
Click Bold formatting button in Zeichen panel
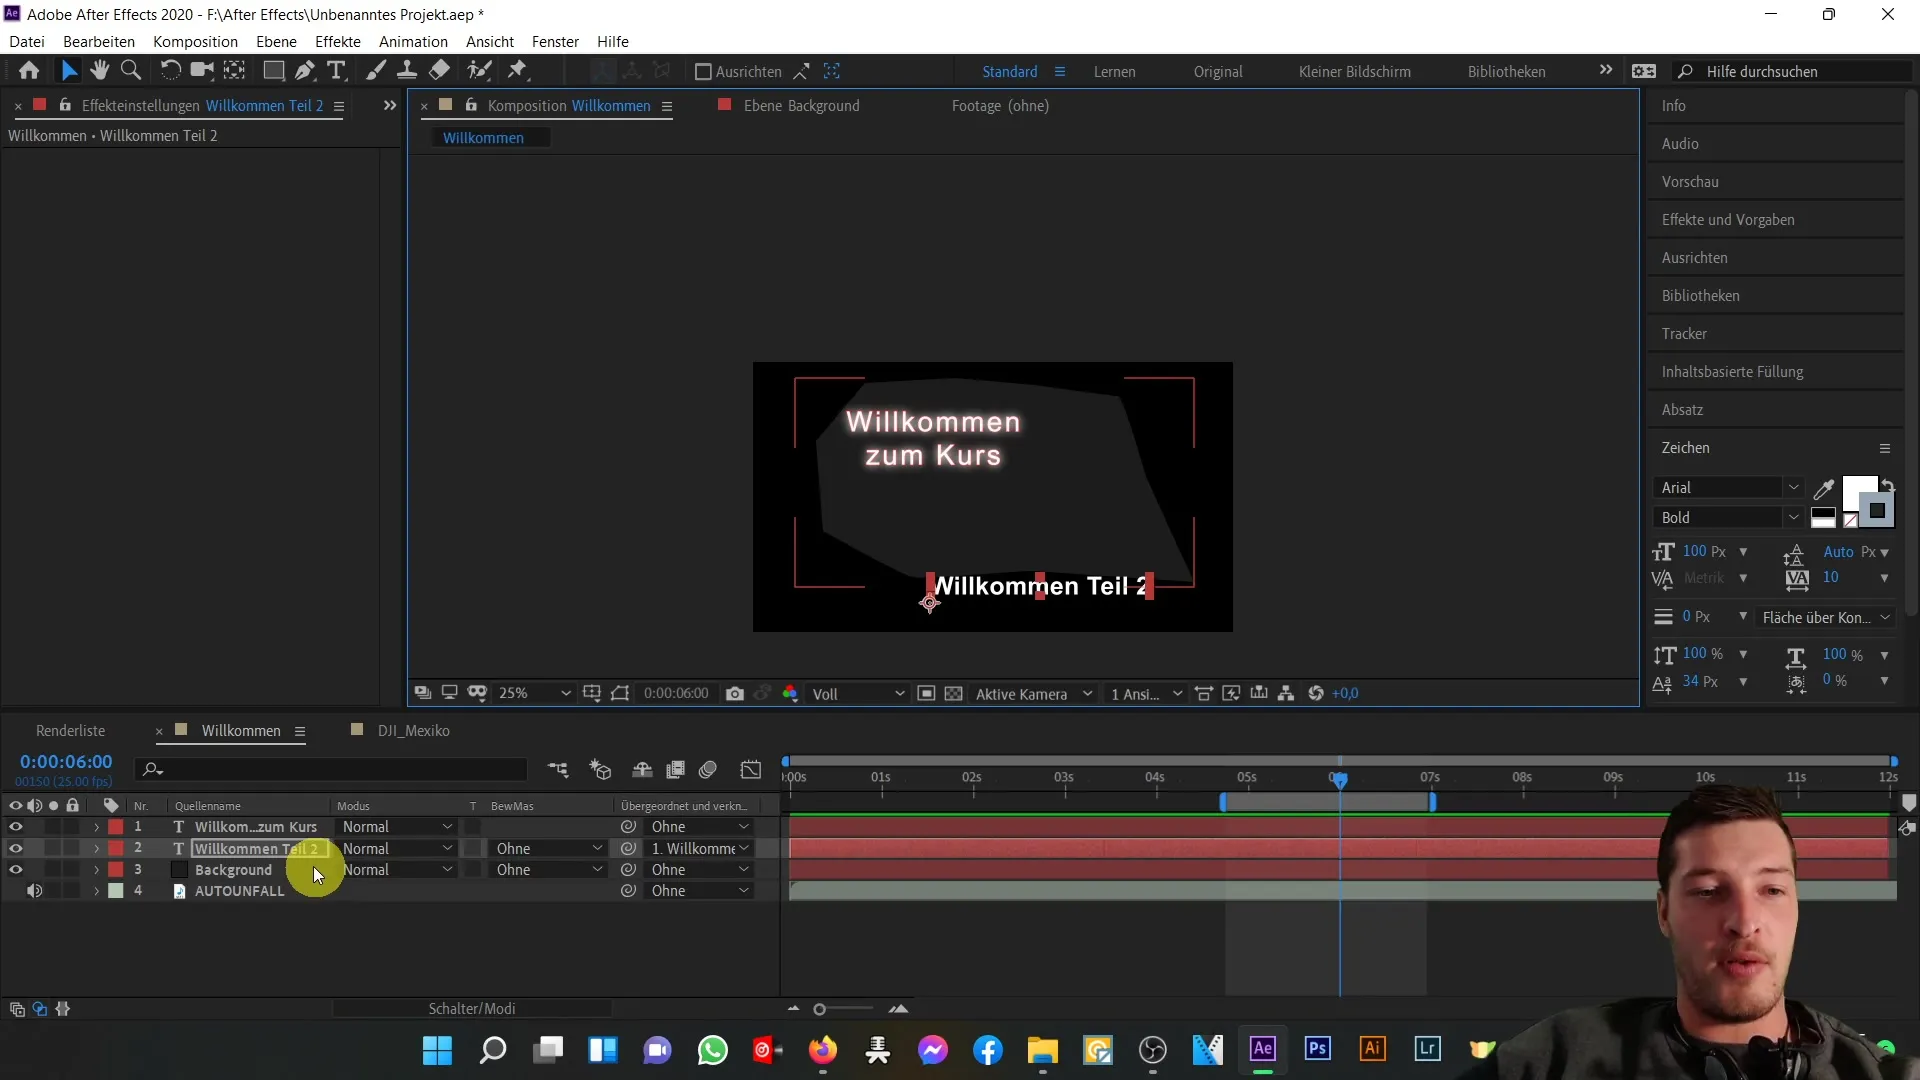(1721, 517)
